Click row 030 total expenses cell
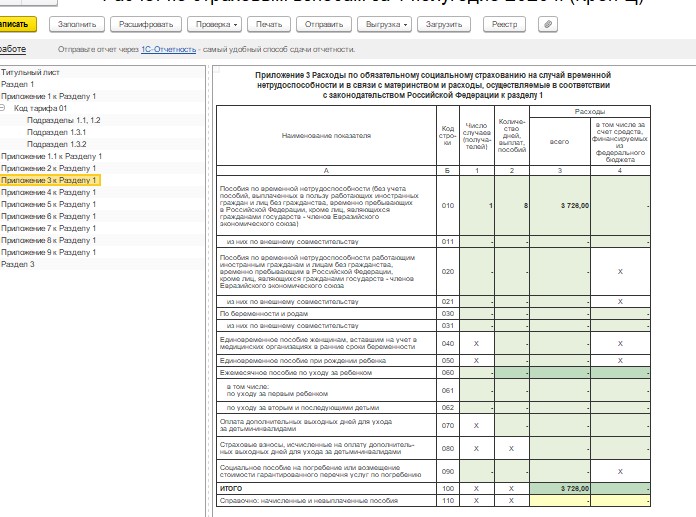 point(560,313)
